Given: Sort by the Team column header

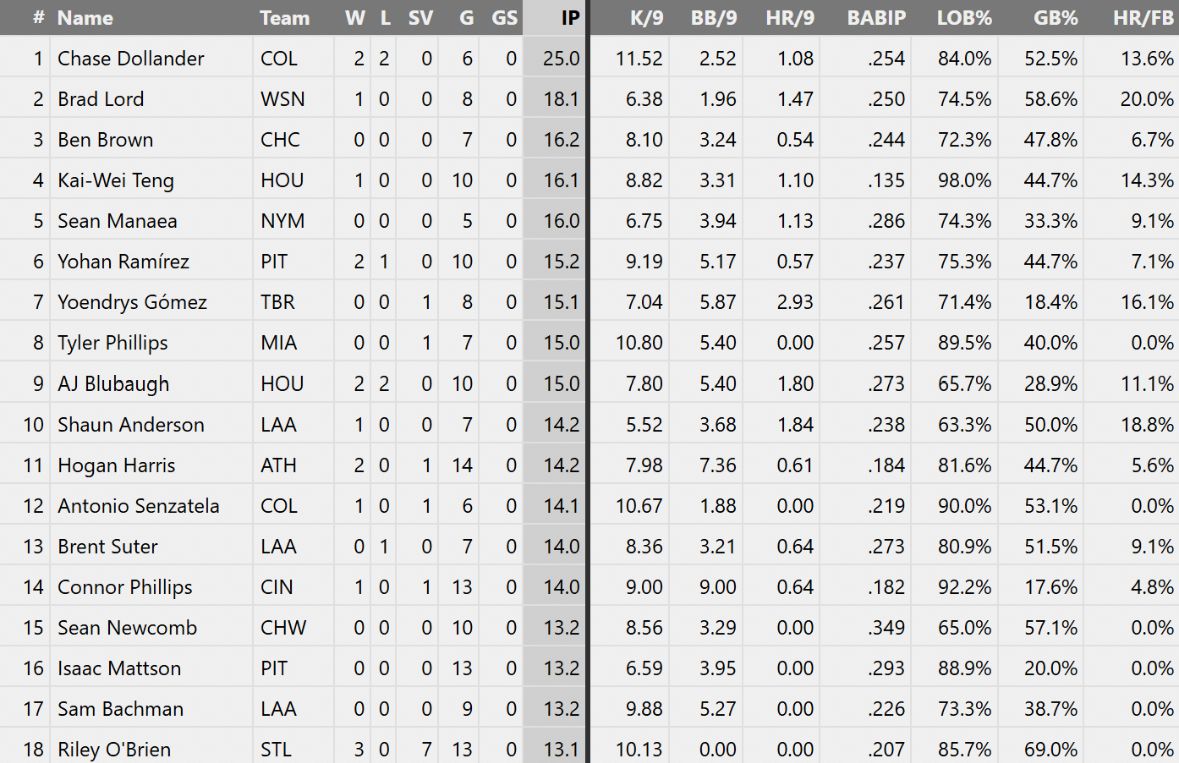Looking at the screenshot, I should [284, 18].
